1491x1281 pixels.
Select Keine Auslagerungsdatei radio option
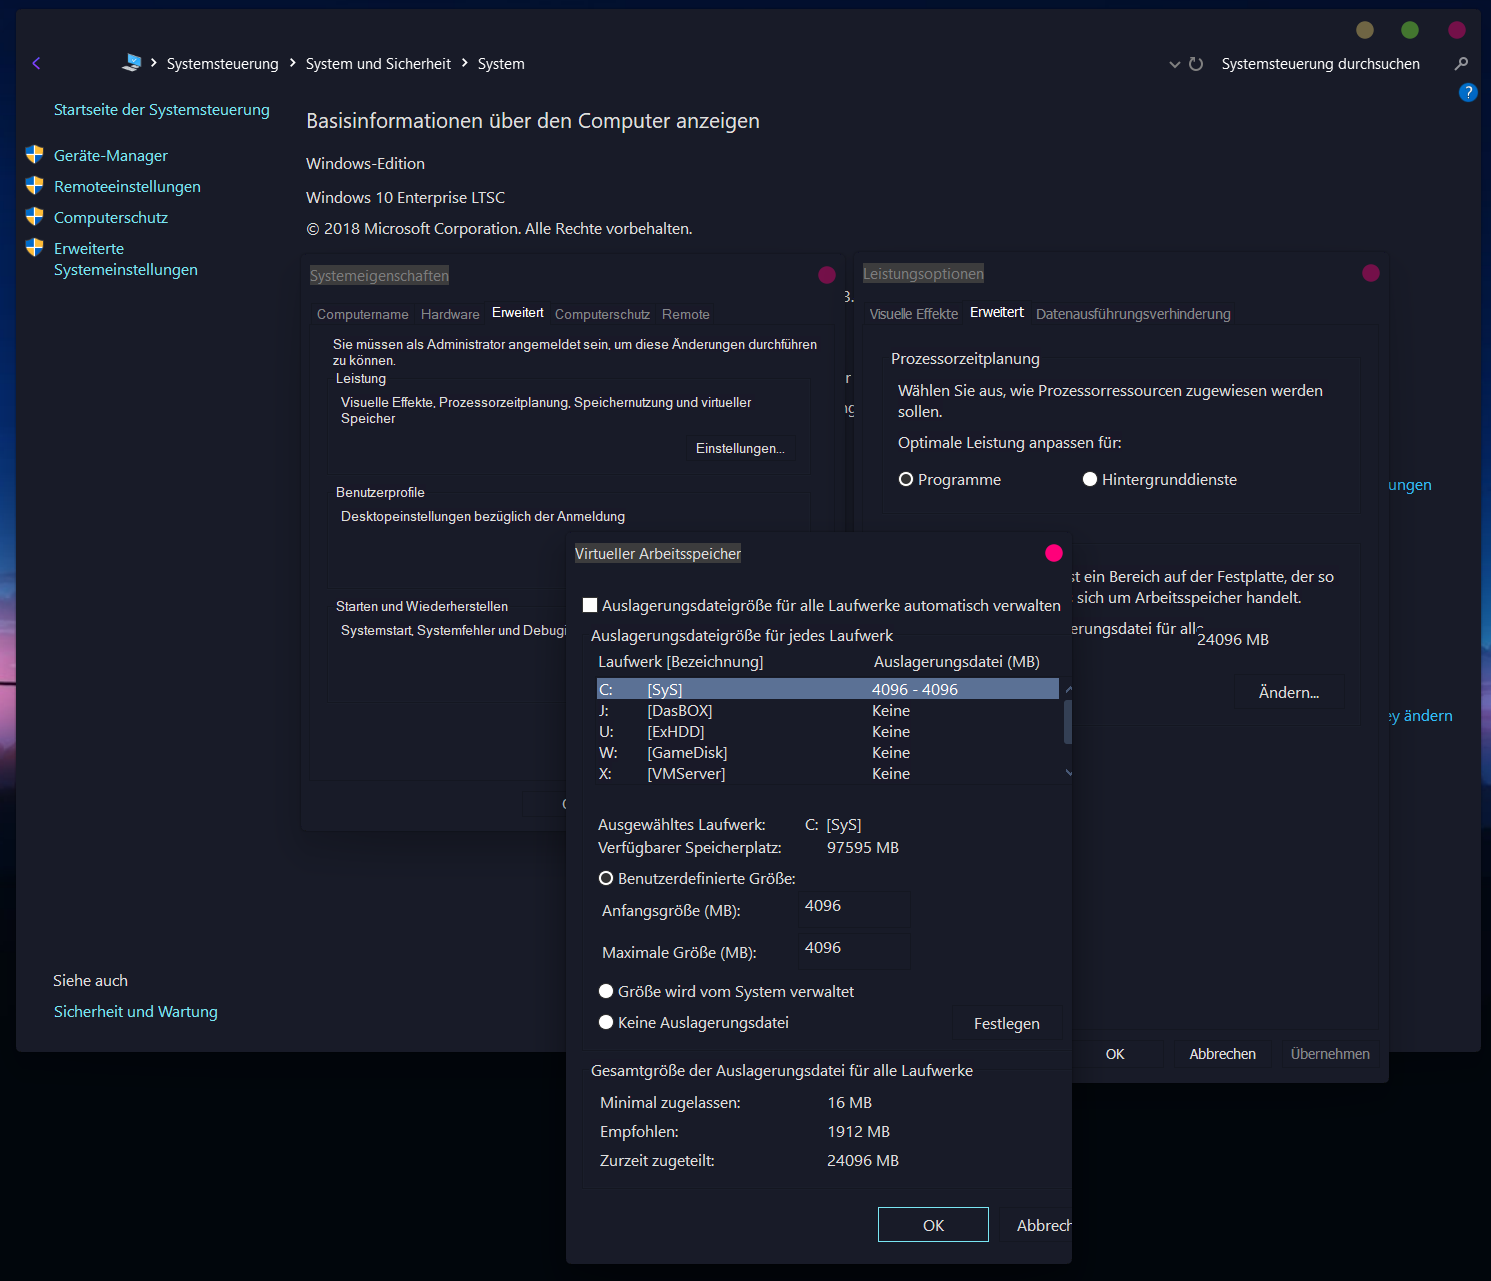[x=606, y=1022]
